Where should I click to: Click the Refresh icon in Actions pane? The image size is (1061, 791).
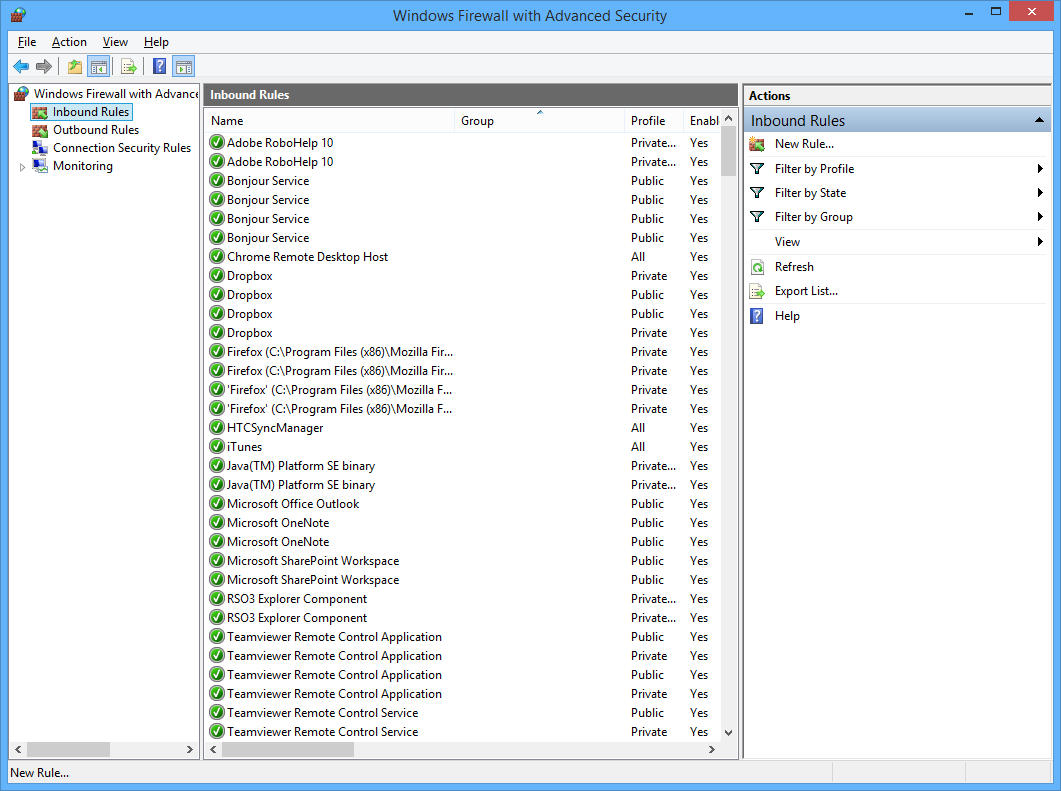coord(757,268)
